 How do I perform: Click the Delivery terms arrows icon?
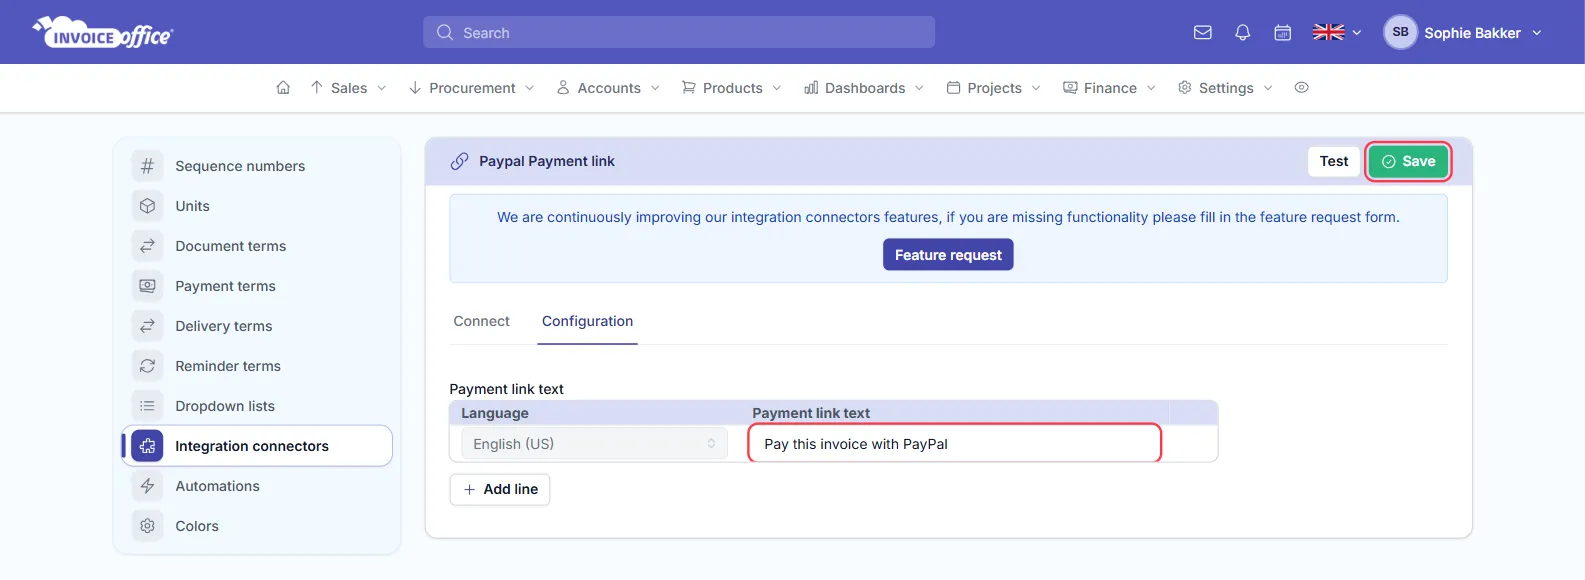[147, 326]
